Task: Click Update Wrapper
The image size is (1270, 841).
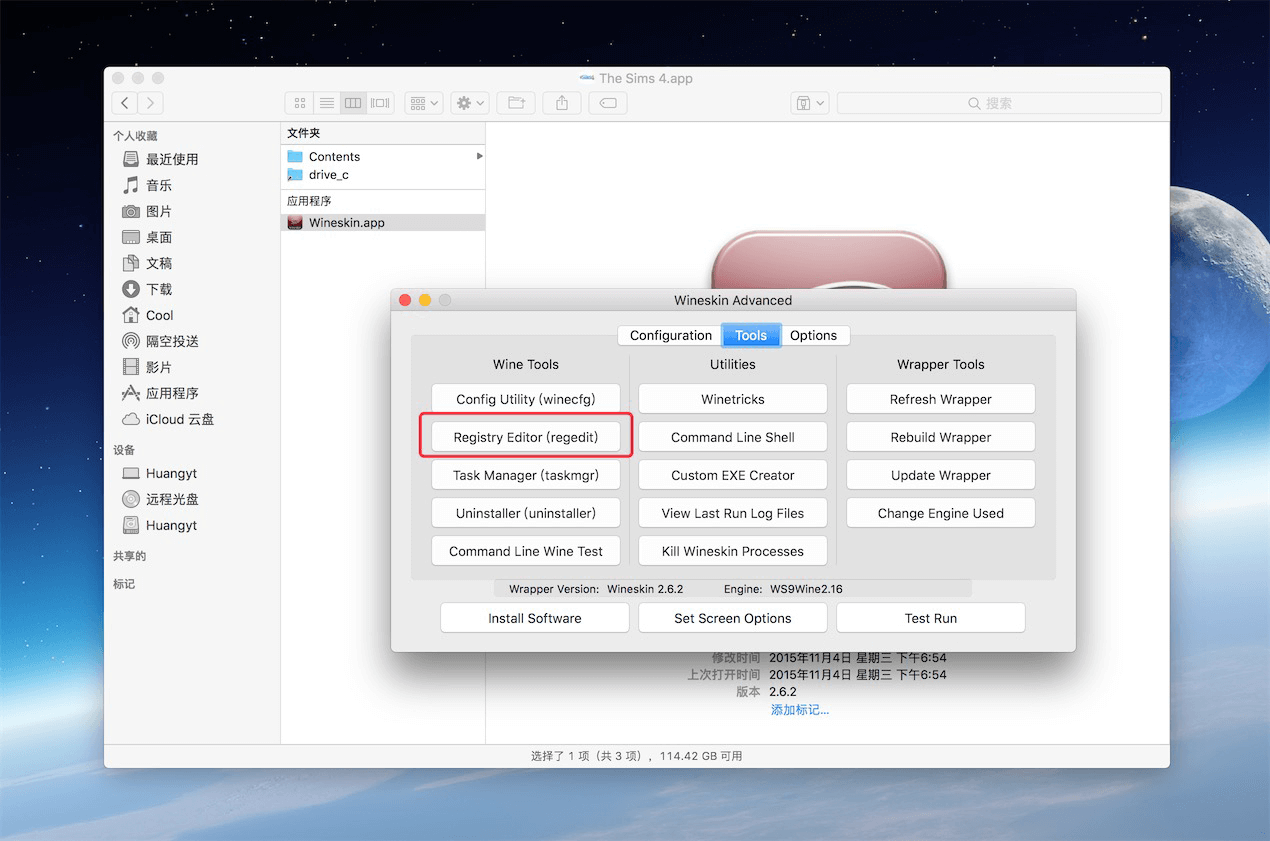Action: [941, 475]
